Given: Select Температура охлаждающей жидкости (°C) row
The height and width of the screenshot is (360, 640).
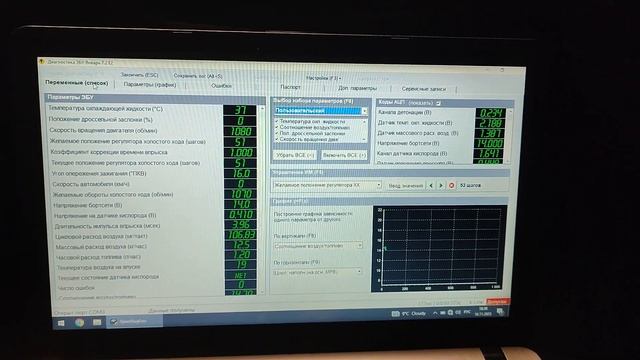Looking at the screenshot, I should click(152, 109).
